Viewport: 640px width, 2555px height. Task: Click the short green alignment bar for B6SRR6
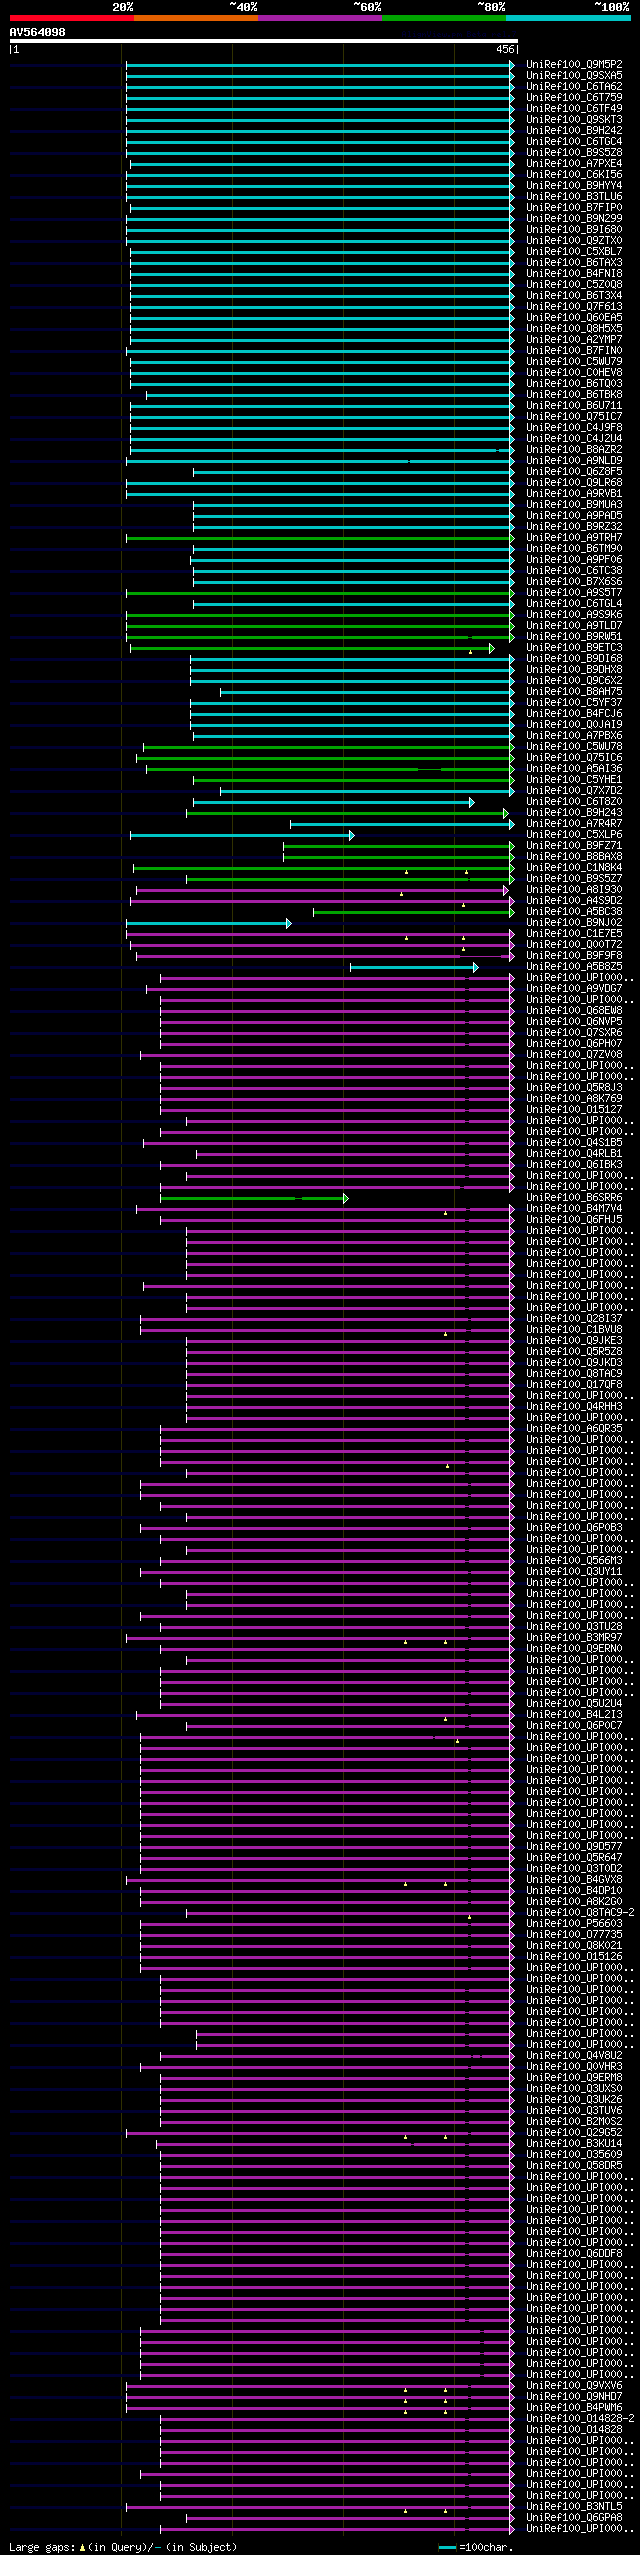254,1198
